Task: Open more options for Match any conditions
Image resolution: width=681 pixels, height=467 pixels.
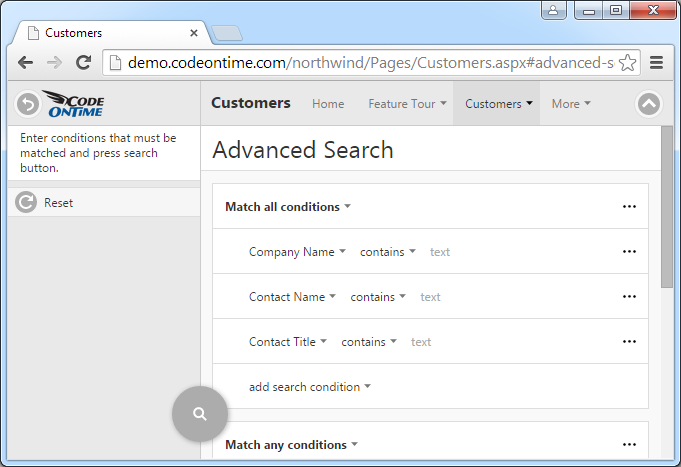Action: tap(629, 445)
